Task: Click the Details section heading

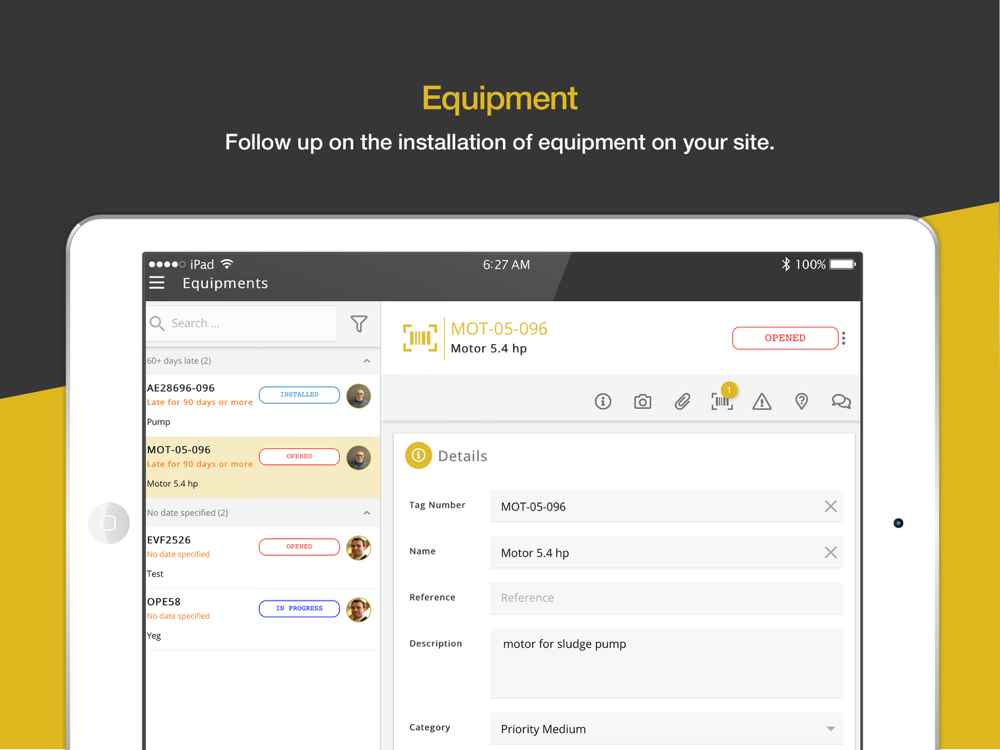Action: pos(462,456)
